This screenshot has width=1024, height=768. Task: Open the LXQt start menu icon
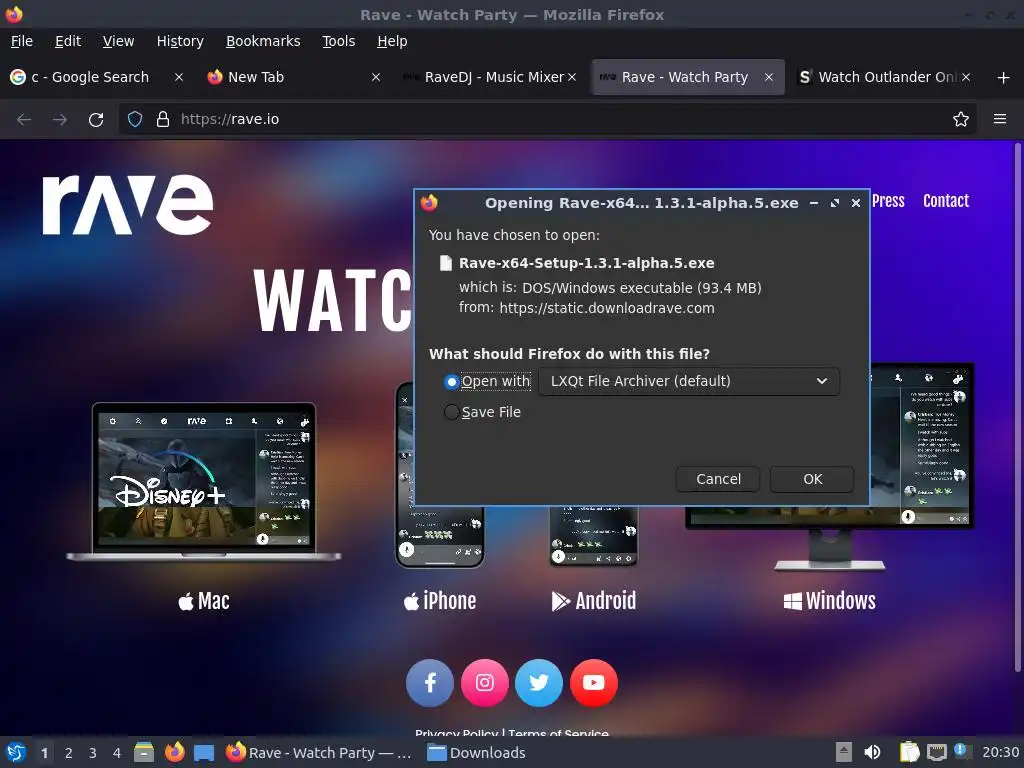(x=16, y=752)
